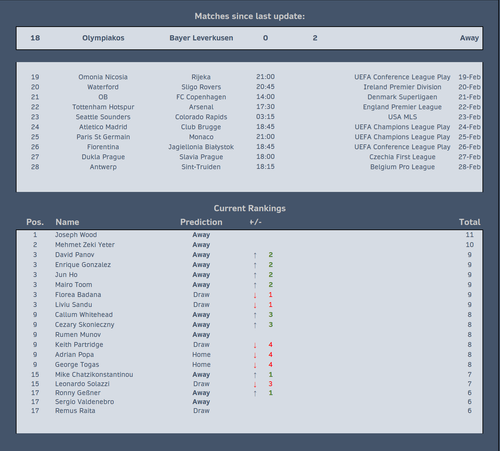Screen dimensions: 500x451
Task: Select the Denmark Superligaen label
Action: tap(402, 97)
